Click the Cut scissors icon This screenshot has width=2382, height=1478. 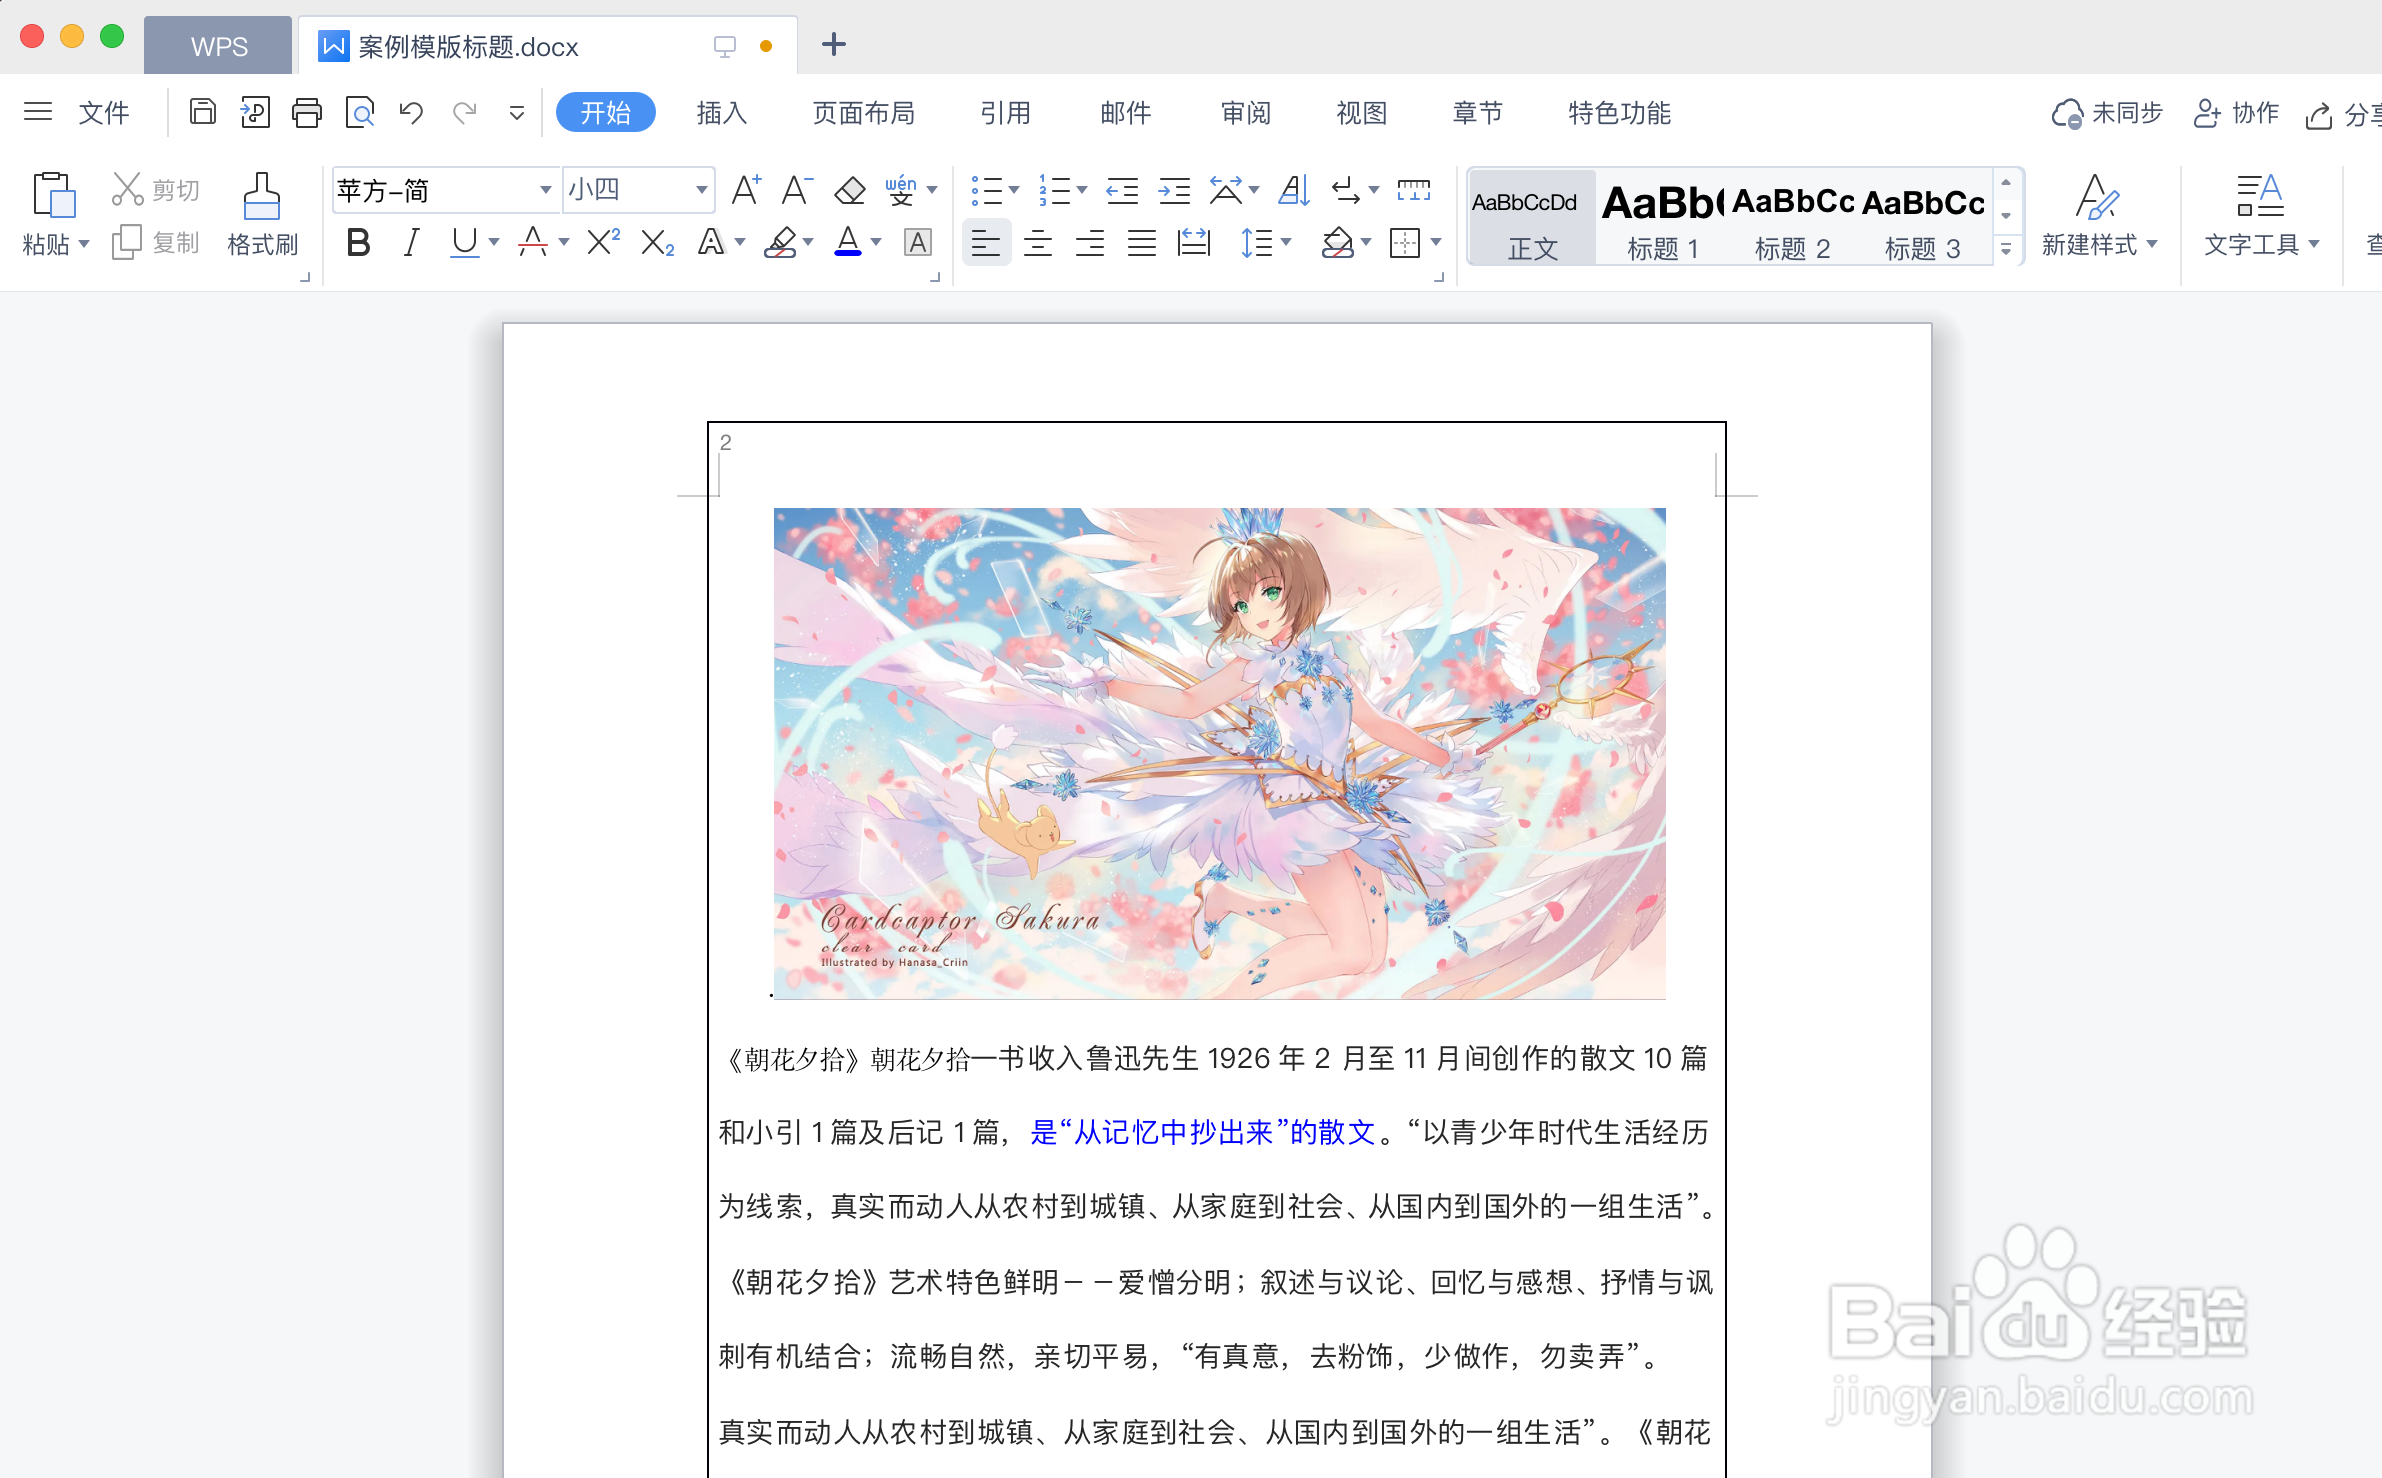127,189
